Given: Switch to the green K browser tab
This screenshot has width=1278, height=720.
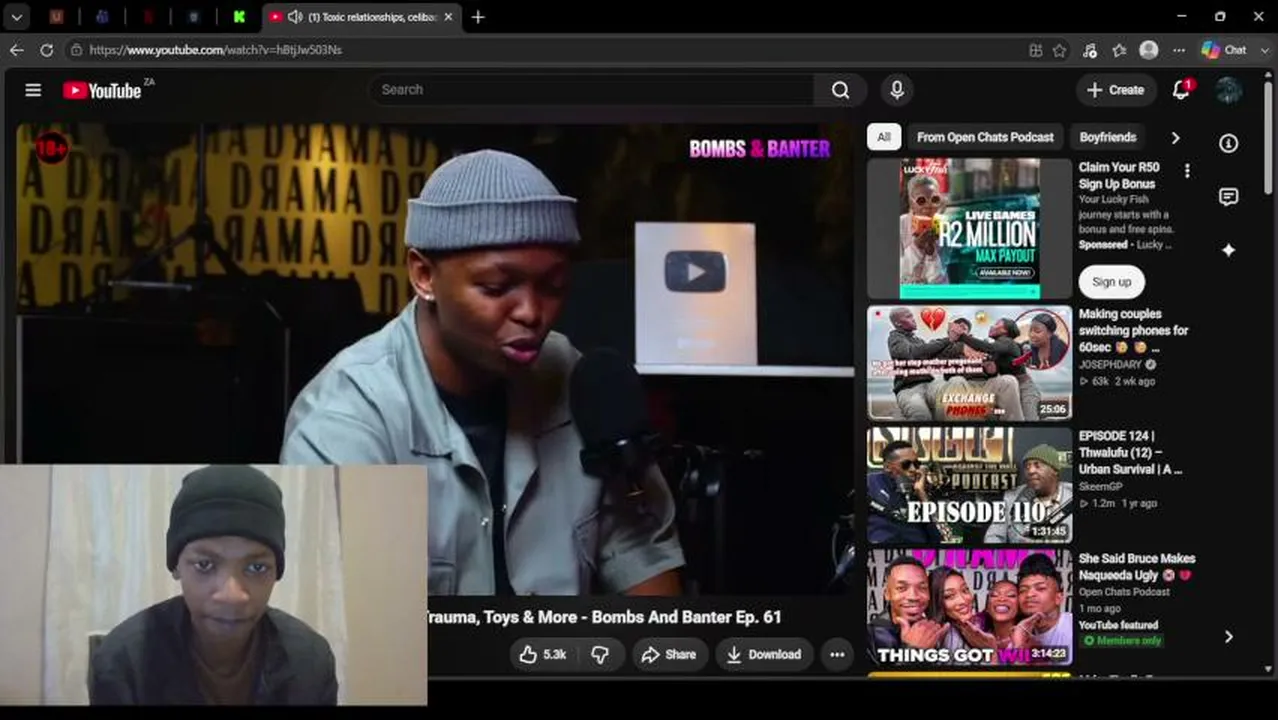Looking at the screenshot, I should (x=239, y=17).
